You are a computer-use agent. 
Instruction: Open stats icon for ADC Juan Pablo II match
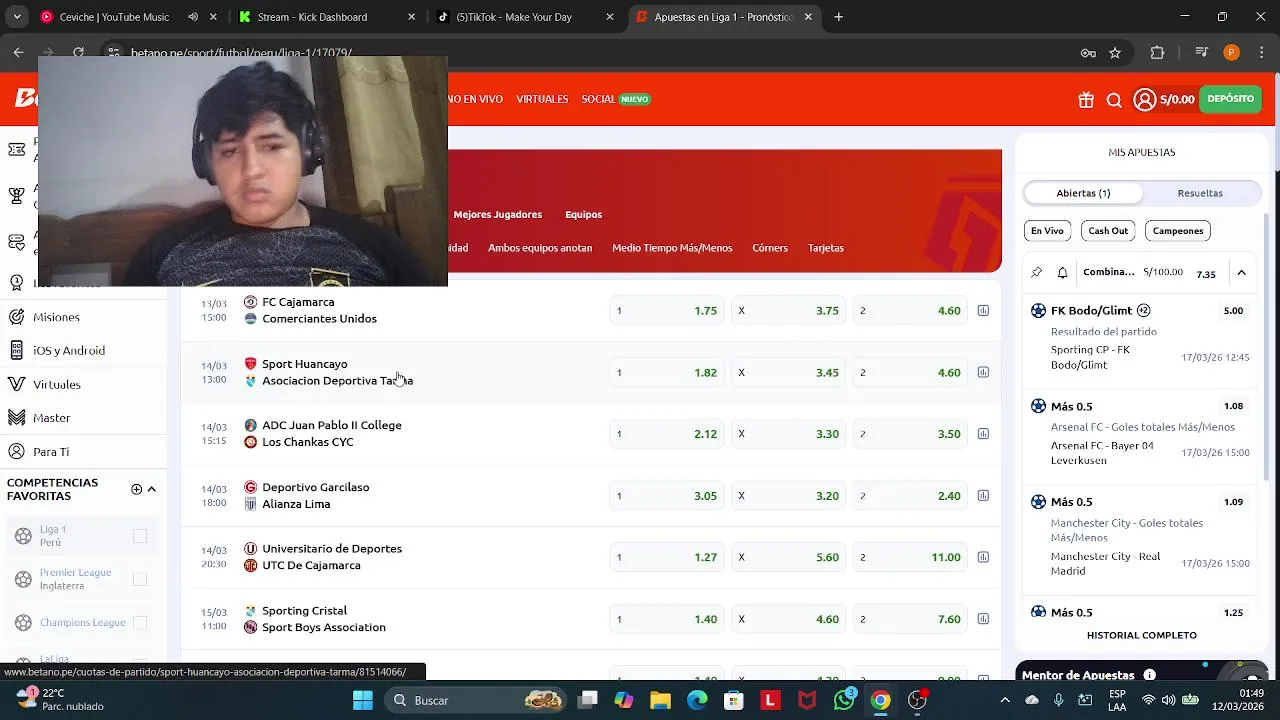(x=983, y=434)
